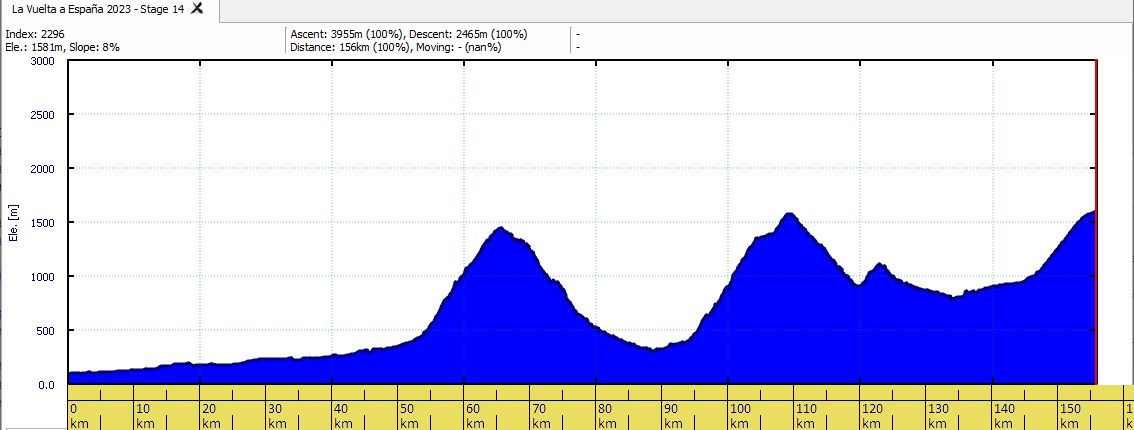The width and height of the screenshot is (1134, 430).
Task: Select the 50 km marker on distance axis
Action: pos(409,416)
